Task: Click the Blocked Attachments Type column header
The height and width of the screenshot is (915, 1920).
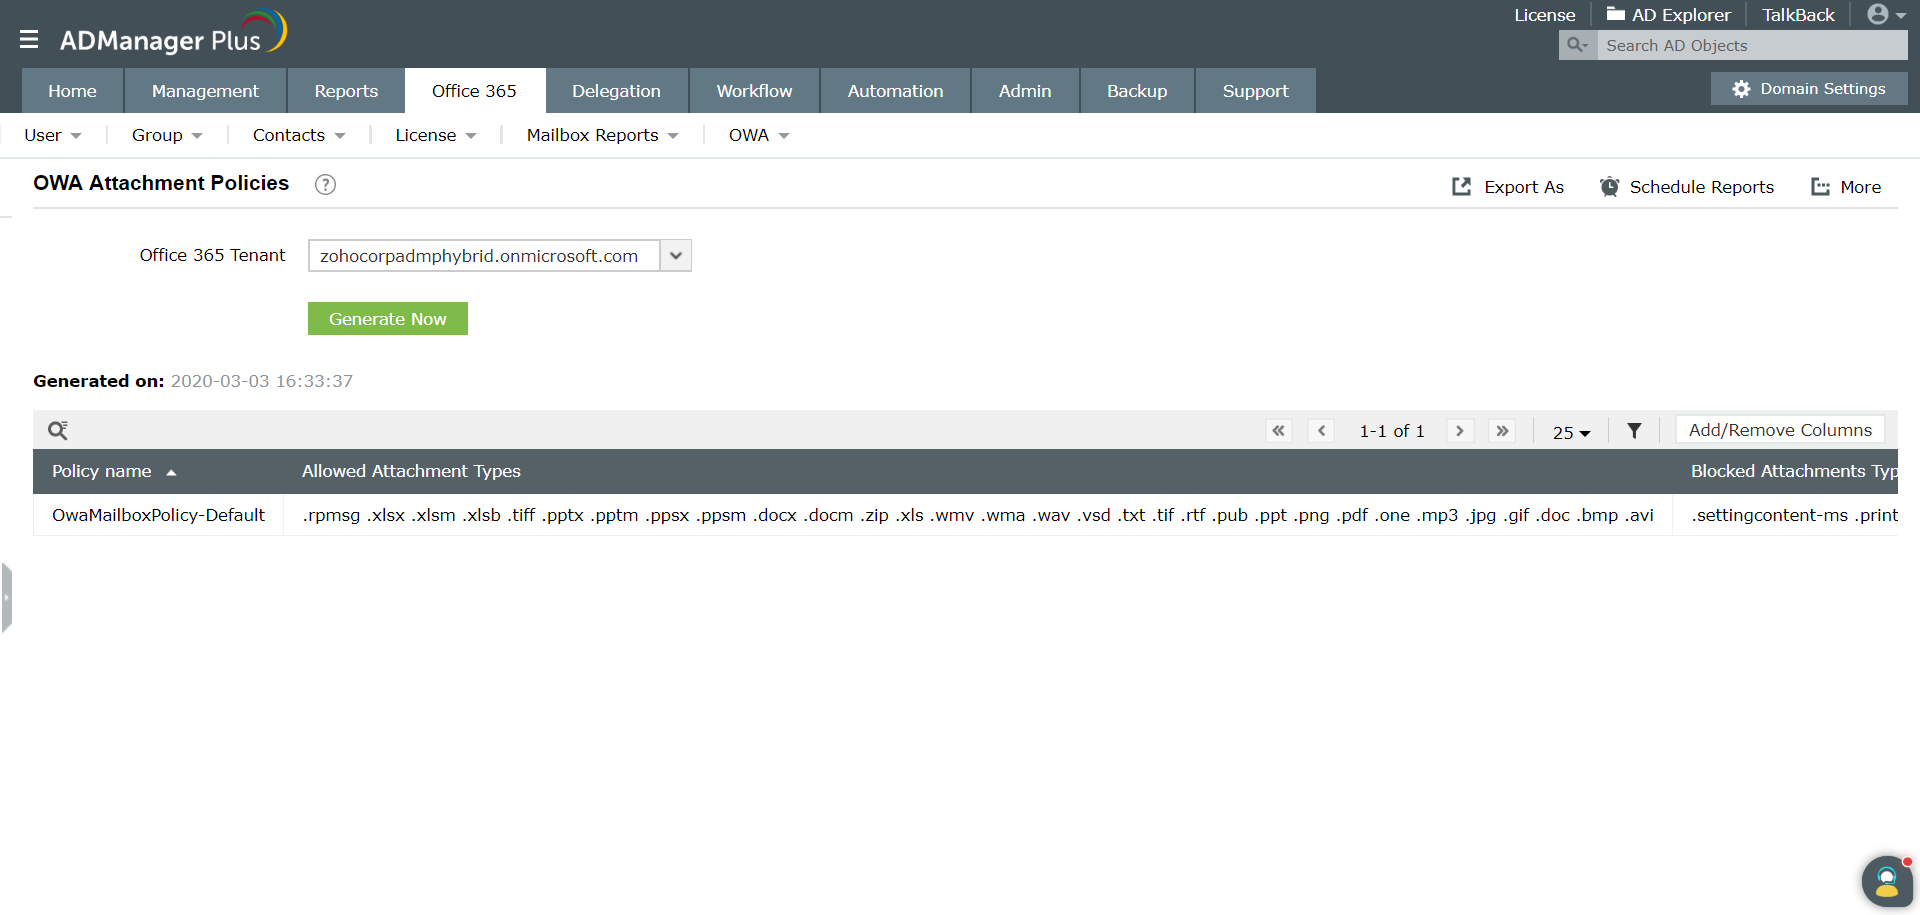Action: tap(1794, 471)
